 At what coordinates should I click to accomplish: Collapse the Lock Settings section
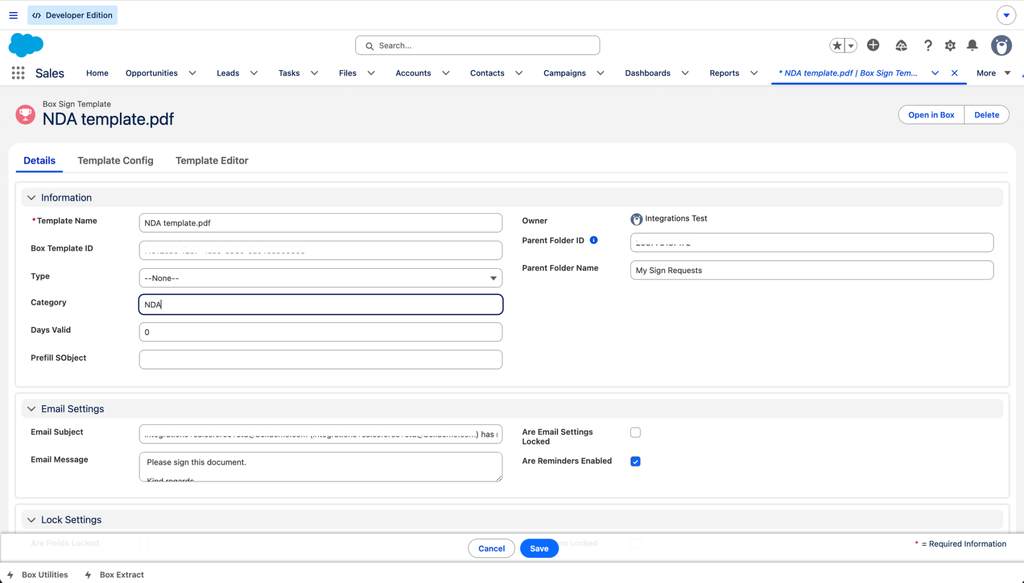(x=31, y=520)
